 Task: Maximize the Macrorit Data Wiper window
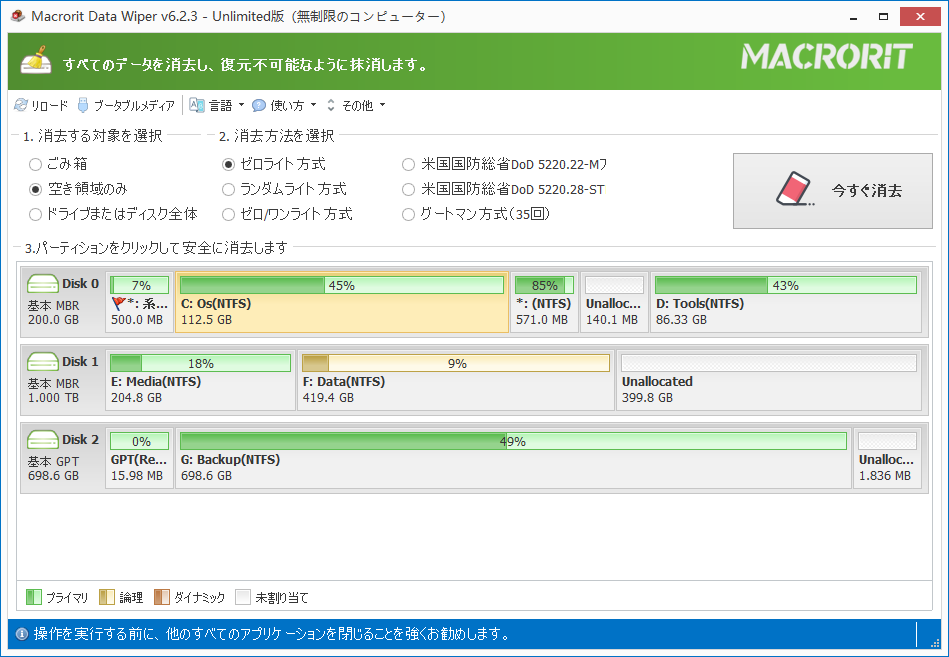[884, 17]
